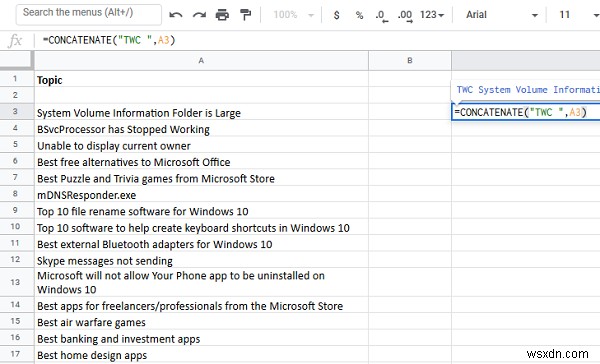Select empty cell B1

tap(410, 79)
